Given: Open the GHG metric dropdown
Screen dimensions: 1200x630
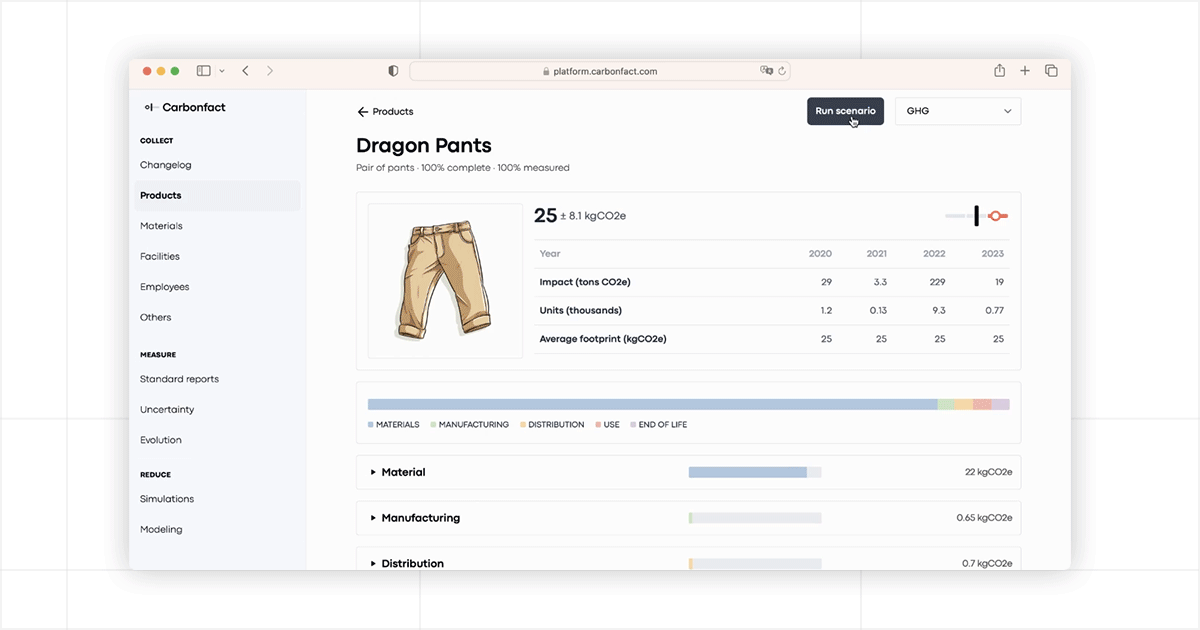Looking at the screenshot, I should click(957, 110).
